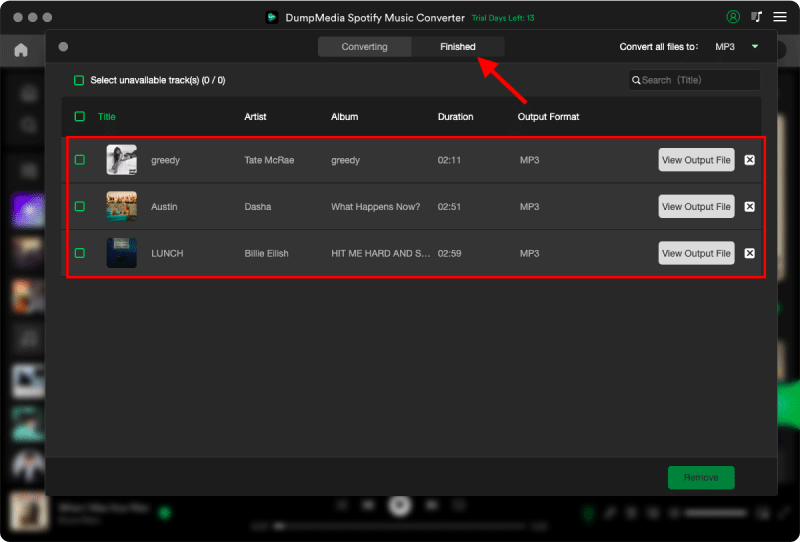
Task: Click the 02:11 duration value
Action: click(449, 160)
